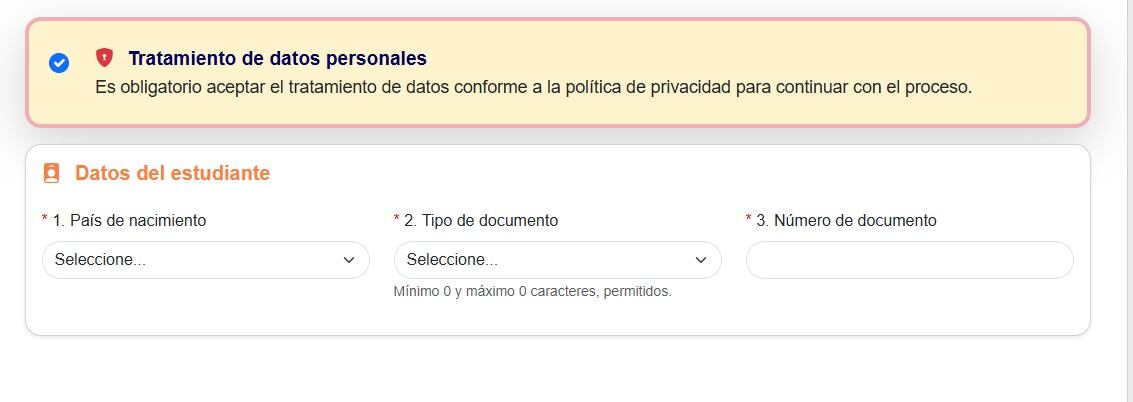Focus the Número de documento input field
The image size is (1133, 402).
pos(909,260)
